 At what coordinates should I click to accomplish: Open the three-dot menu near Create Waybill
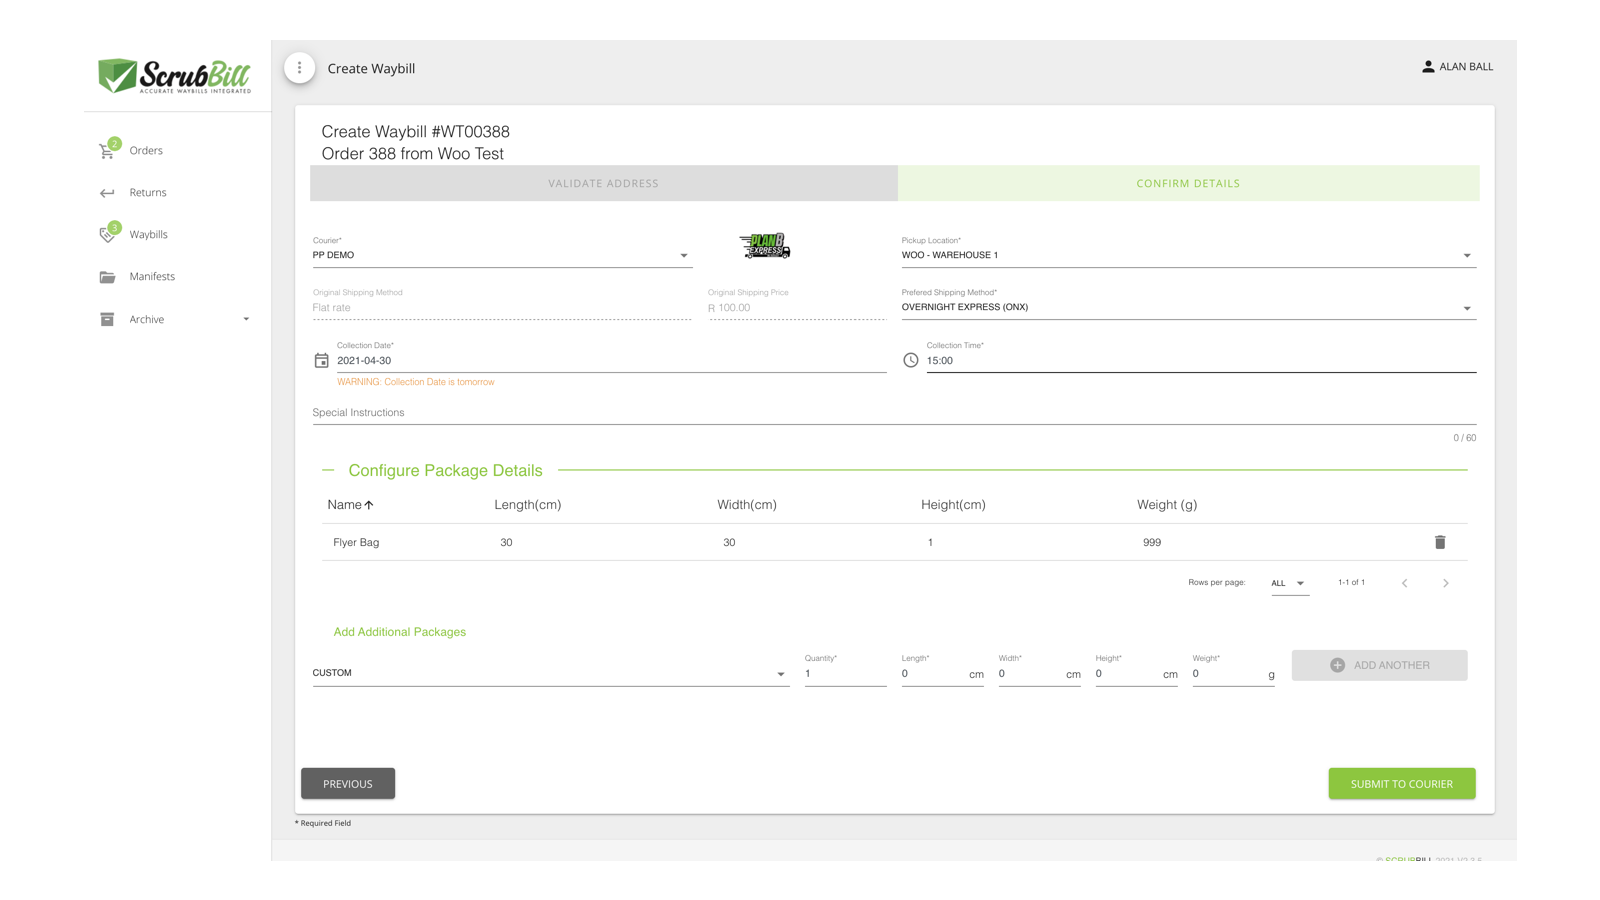point(300,68)
